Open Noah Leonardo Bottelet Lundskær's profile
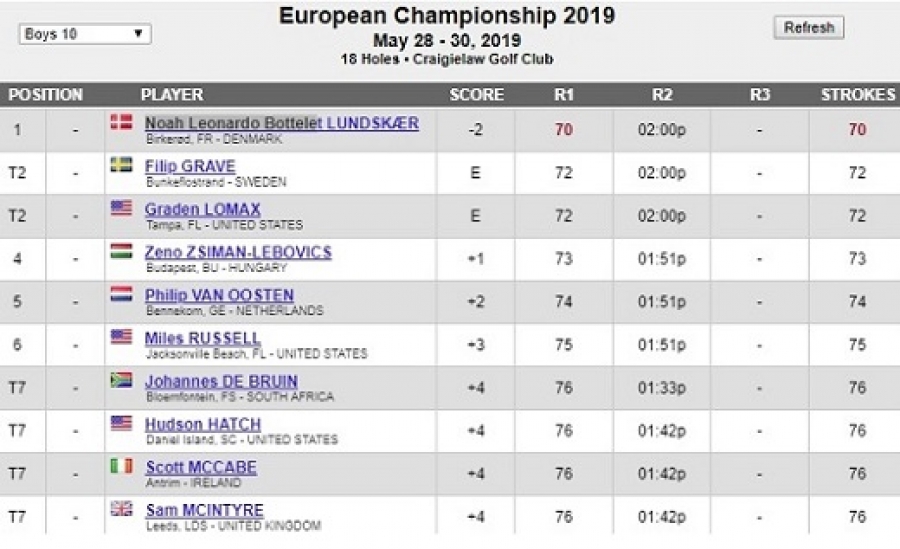The image size is (900, 549). click(x=281, y=123)
